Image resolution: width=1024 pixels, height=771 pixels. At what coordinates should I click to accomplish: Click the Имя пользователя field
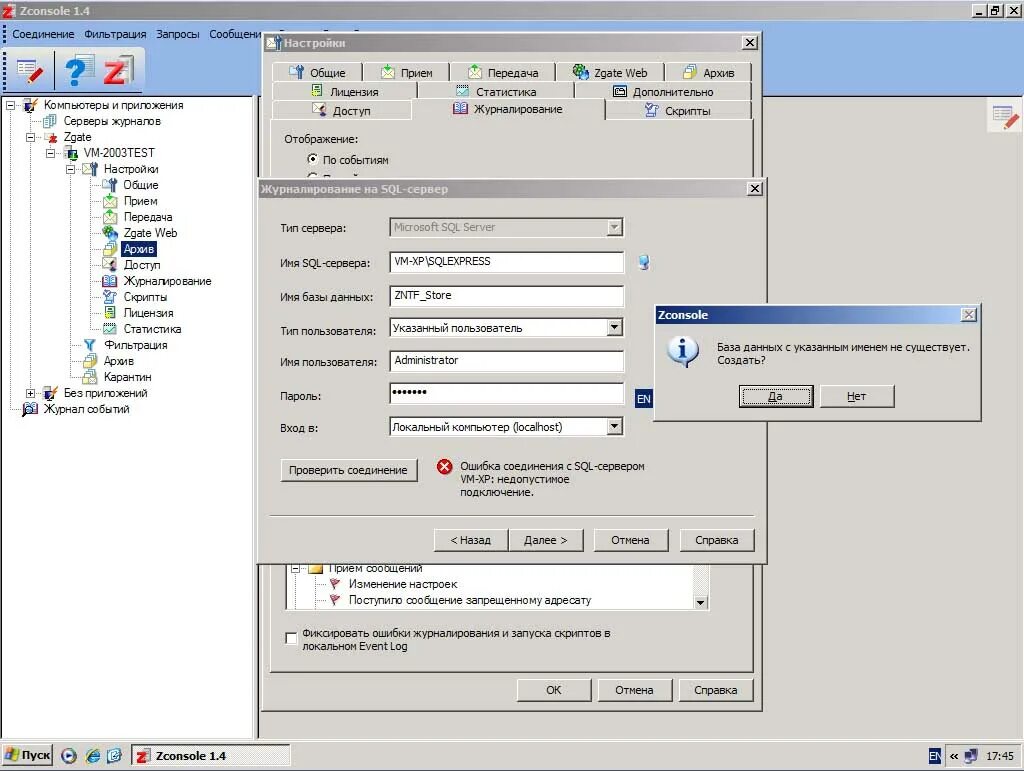pyautogui.click(x=507, y=360)
